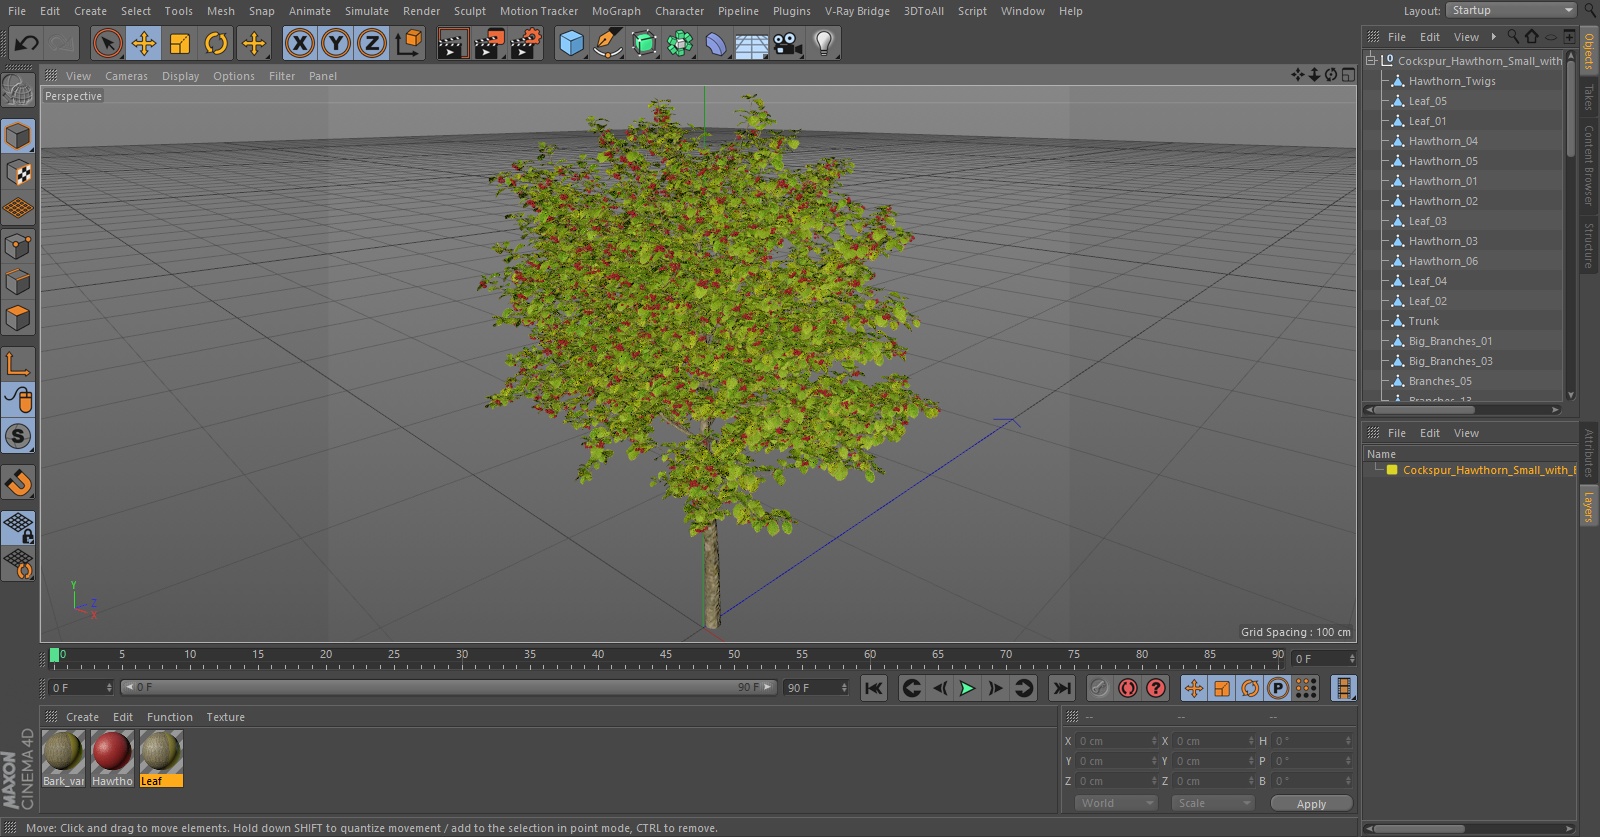Viewport: 1600px width, 837px height.
Task: Jump to end of animation
Action: pyautogui.click(x=1062, y=688)
